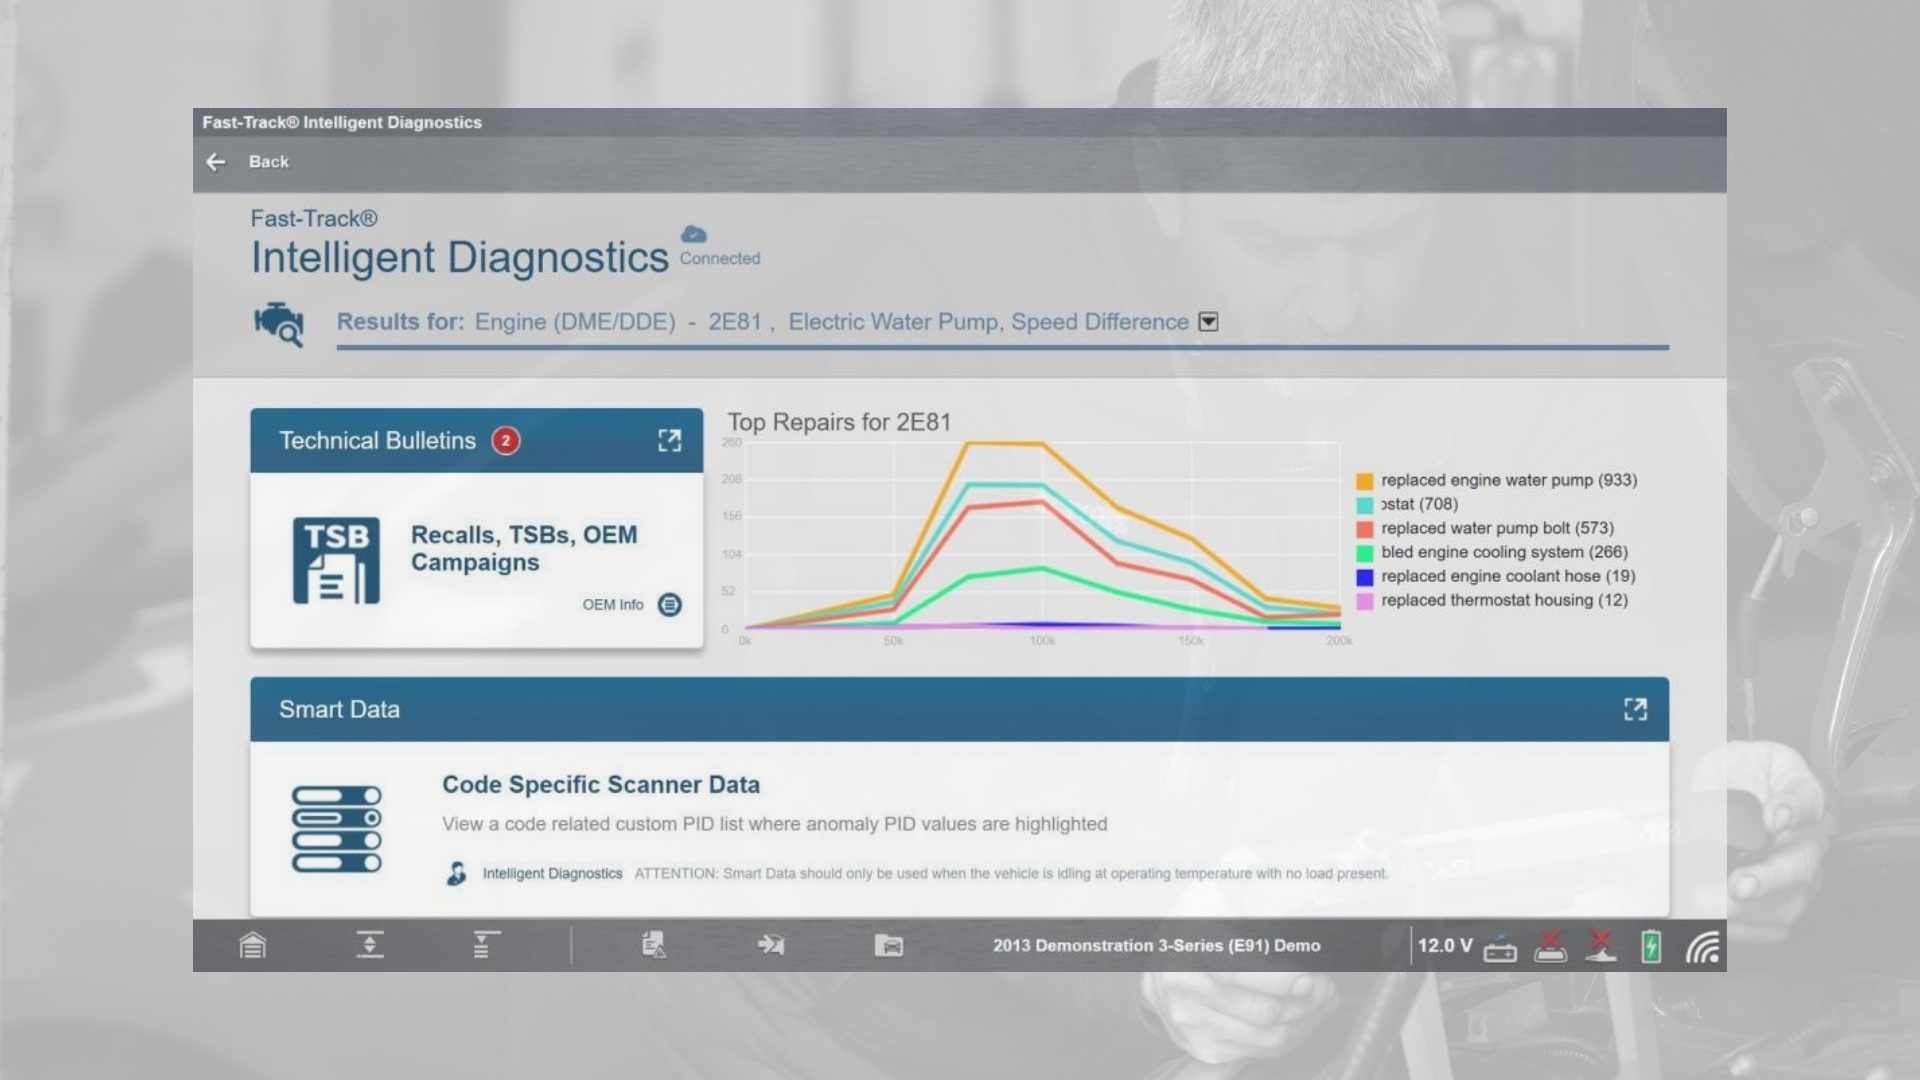Click the OEM Info label

pos(613,605)
